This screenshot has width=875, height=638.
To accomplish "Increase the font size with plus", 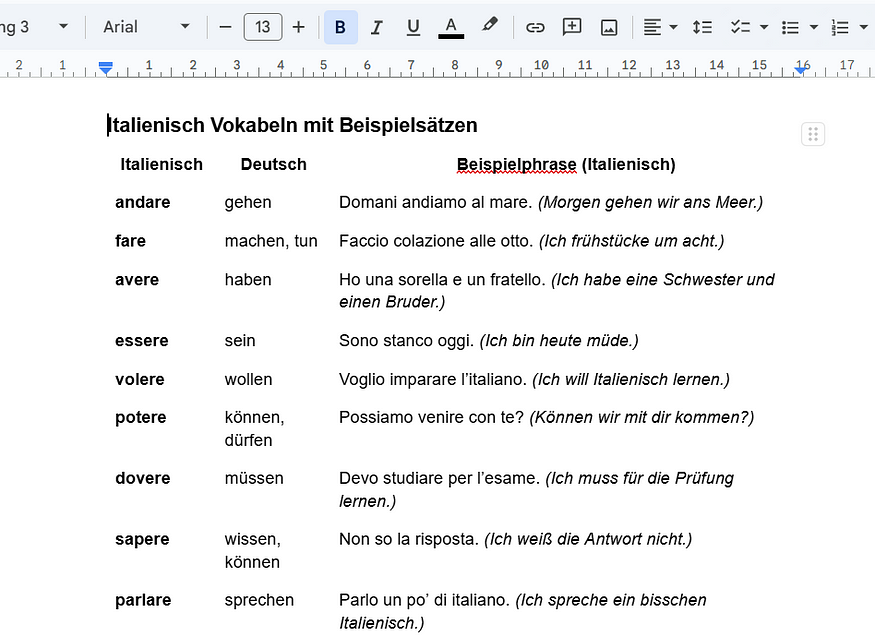I will (299, 27).
